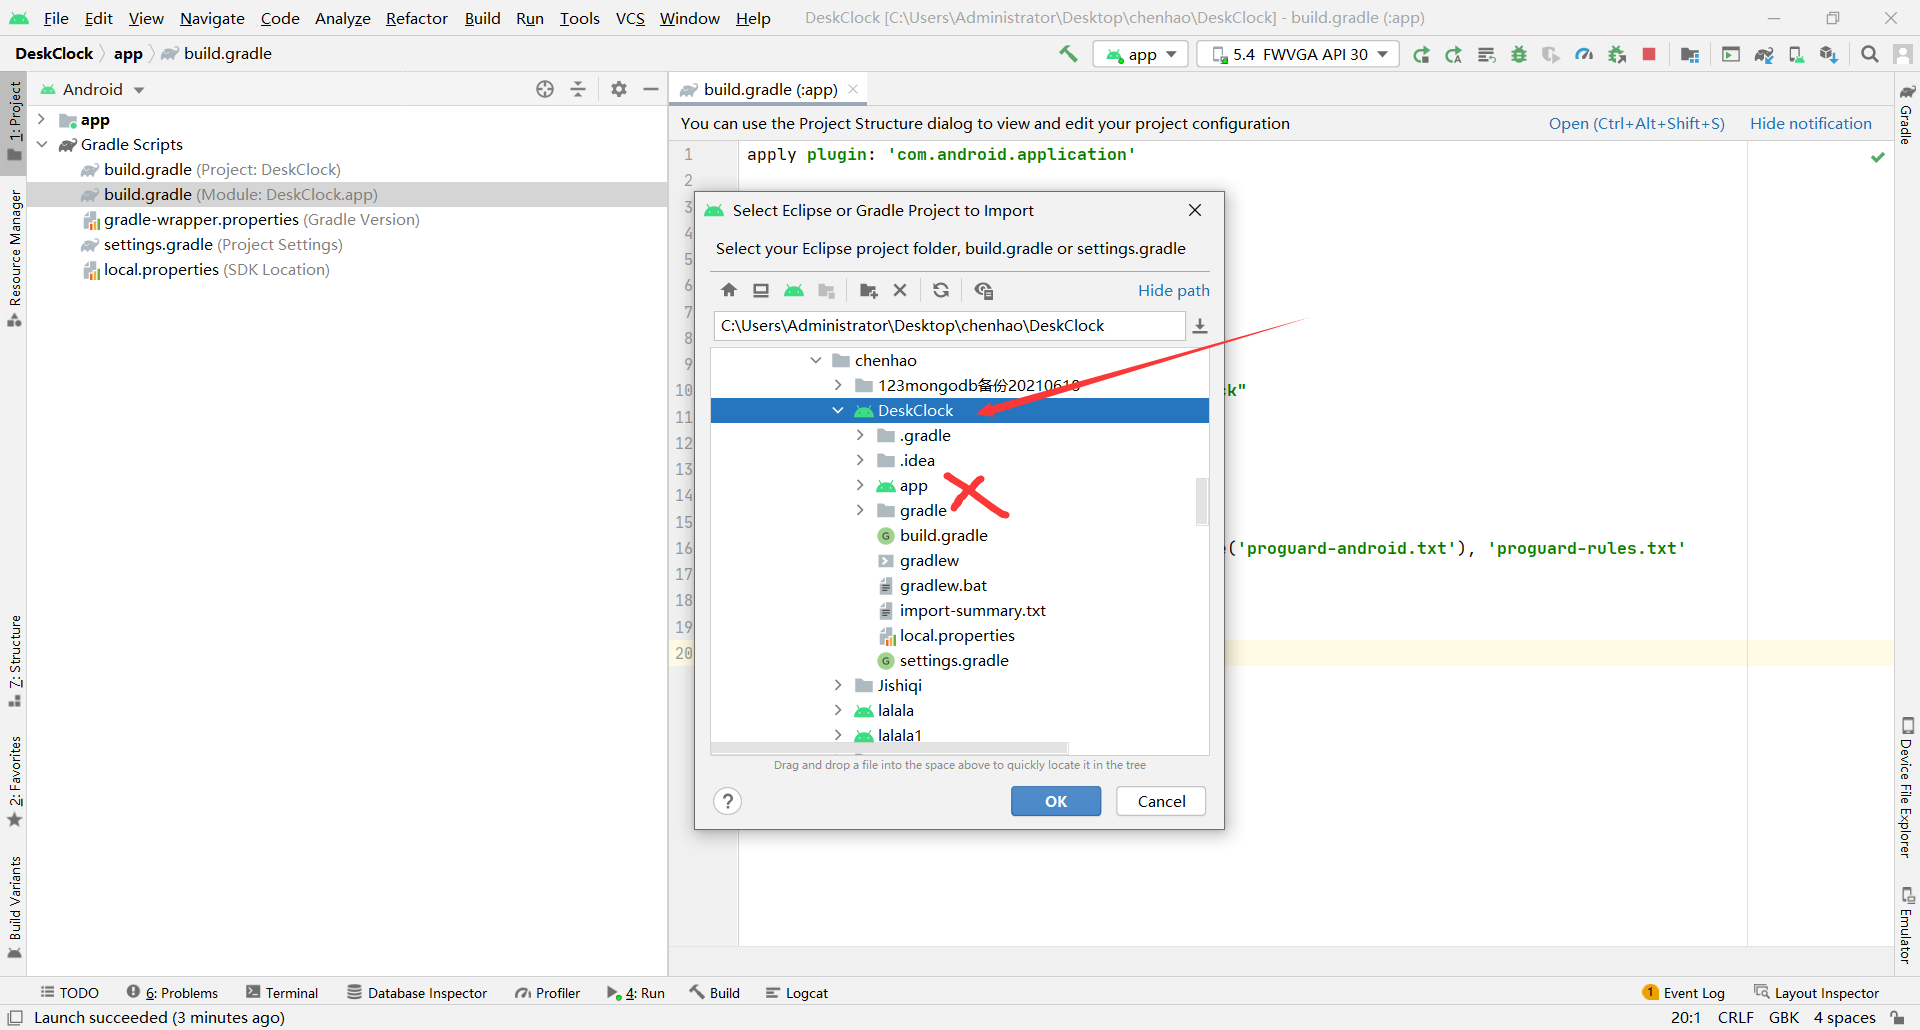Click the Delete X icon in dialog toolbar
The image size is (1920, 1030).
coord(900,290)
